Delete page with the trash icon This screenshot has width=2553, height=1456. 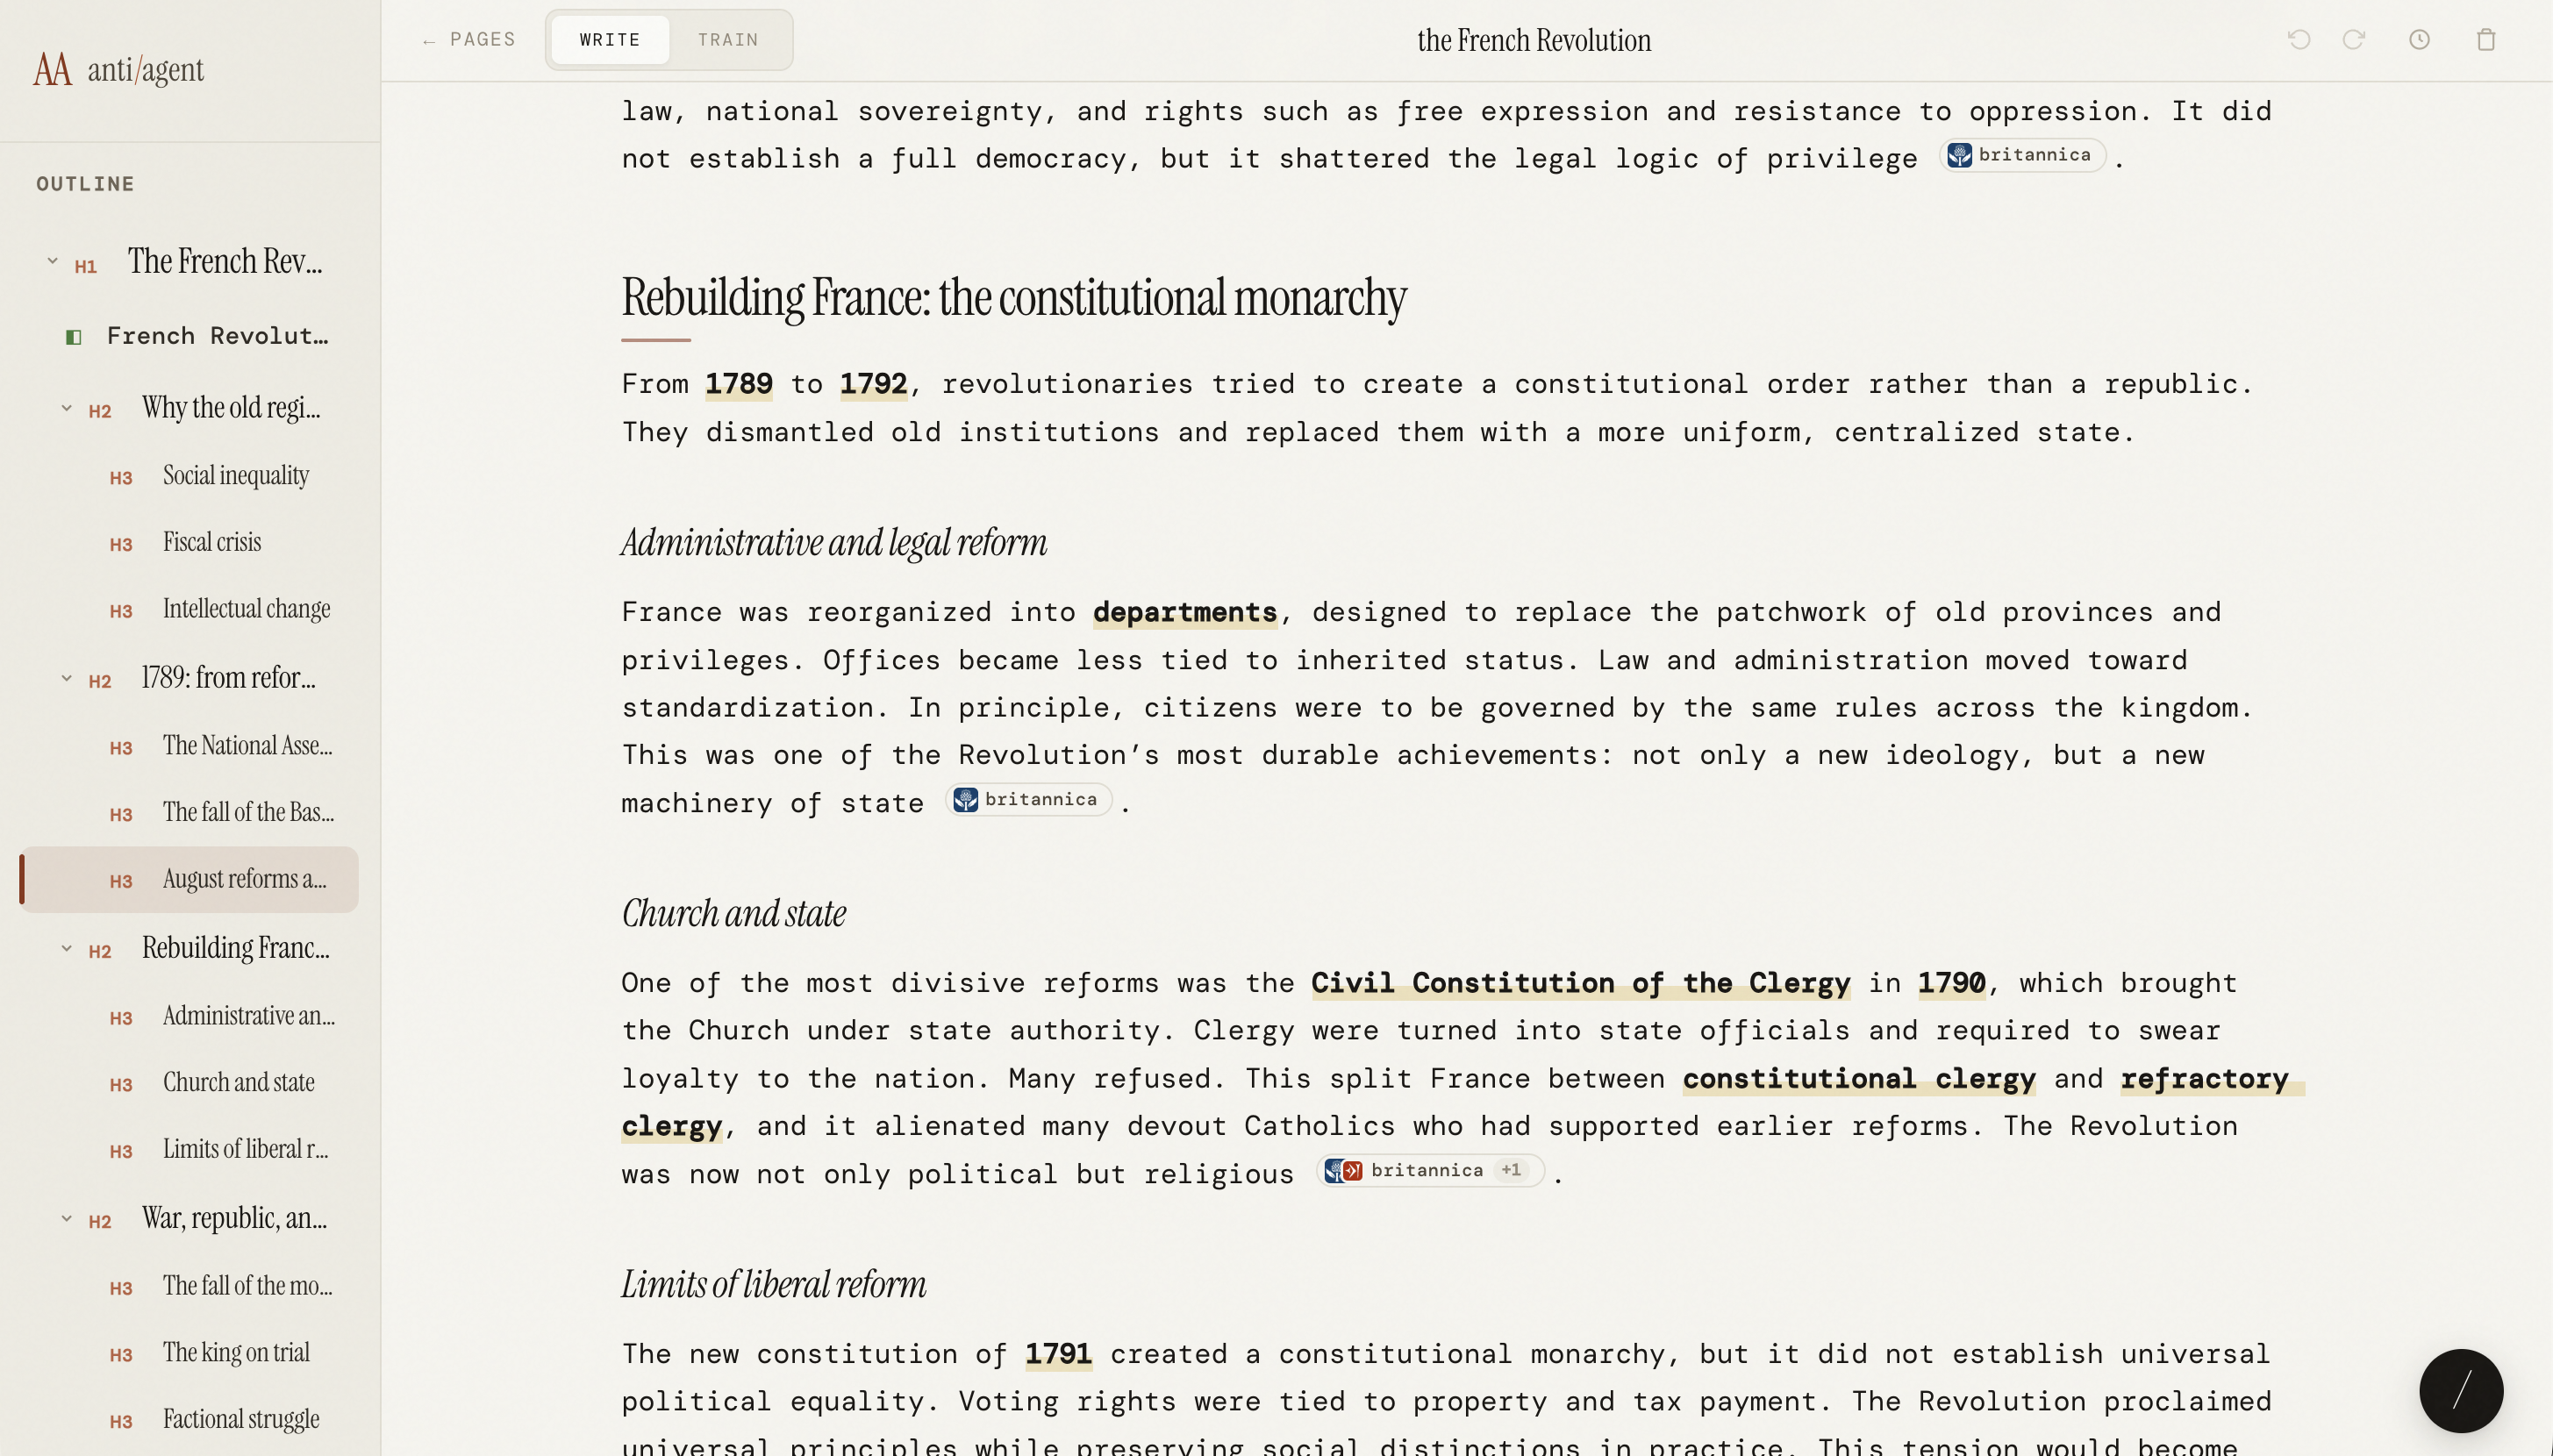[2486, 39]
